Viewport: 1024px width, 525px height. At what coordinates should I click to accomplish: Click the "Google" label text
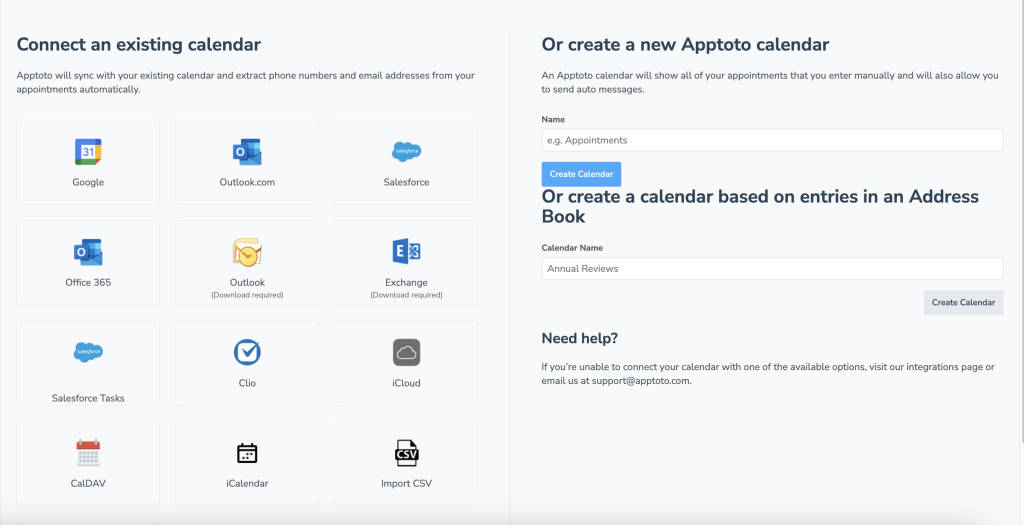88,182
